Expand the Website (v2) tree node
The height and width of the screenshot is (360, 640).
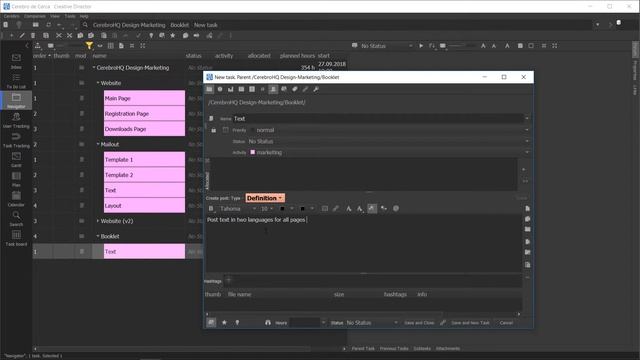coord(98,221)
